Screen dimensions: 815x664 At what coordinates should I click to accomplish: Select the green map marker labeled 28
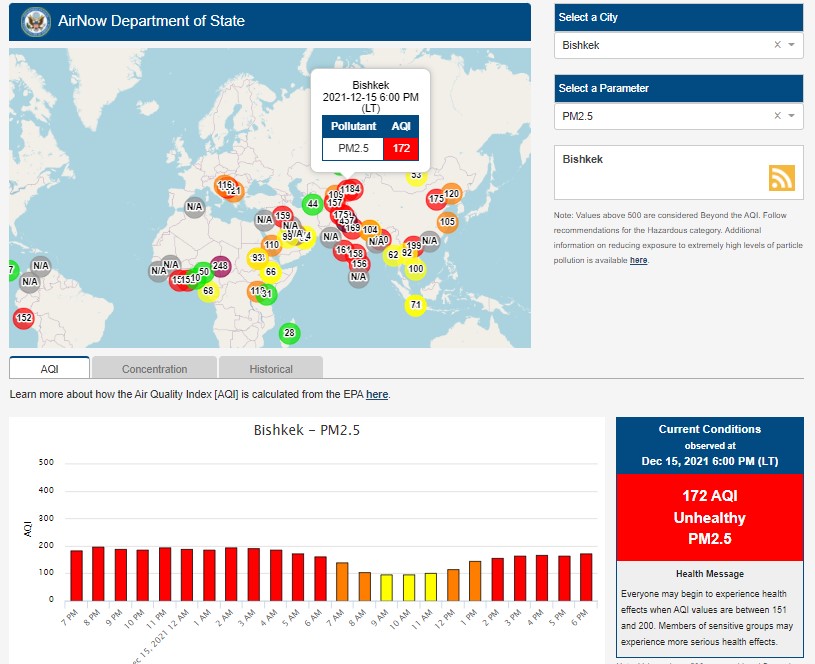289,333
